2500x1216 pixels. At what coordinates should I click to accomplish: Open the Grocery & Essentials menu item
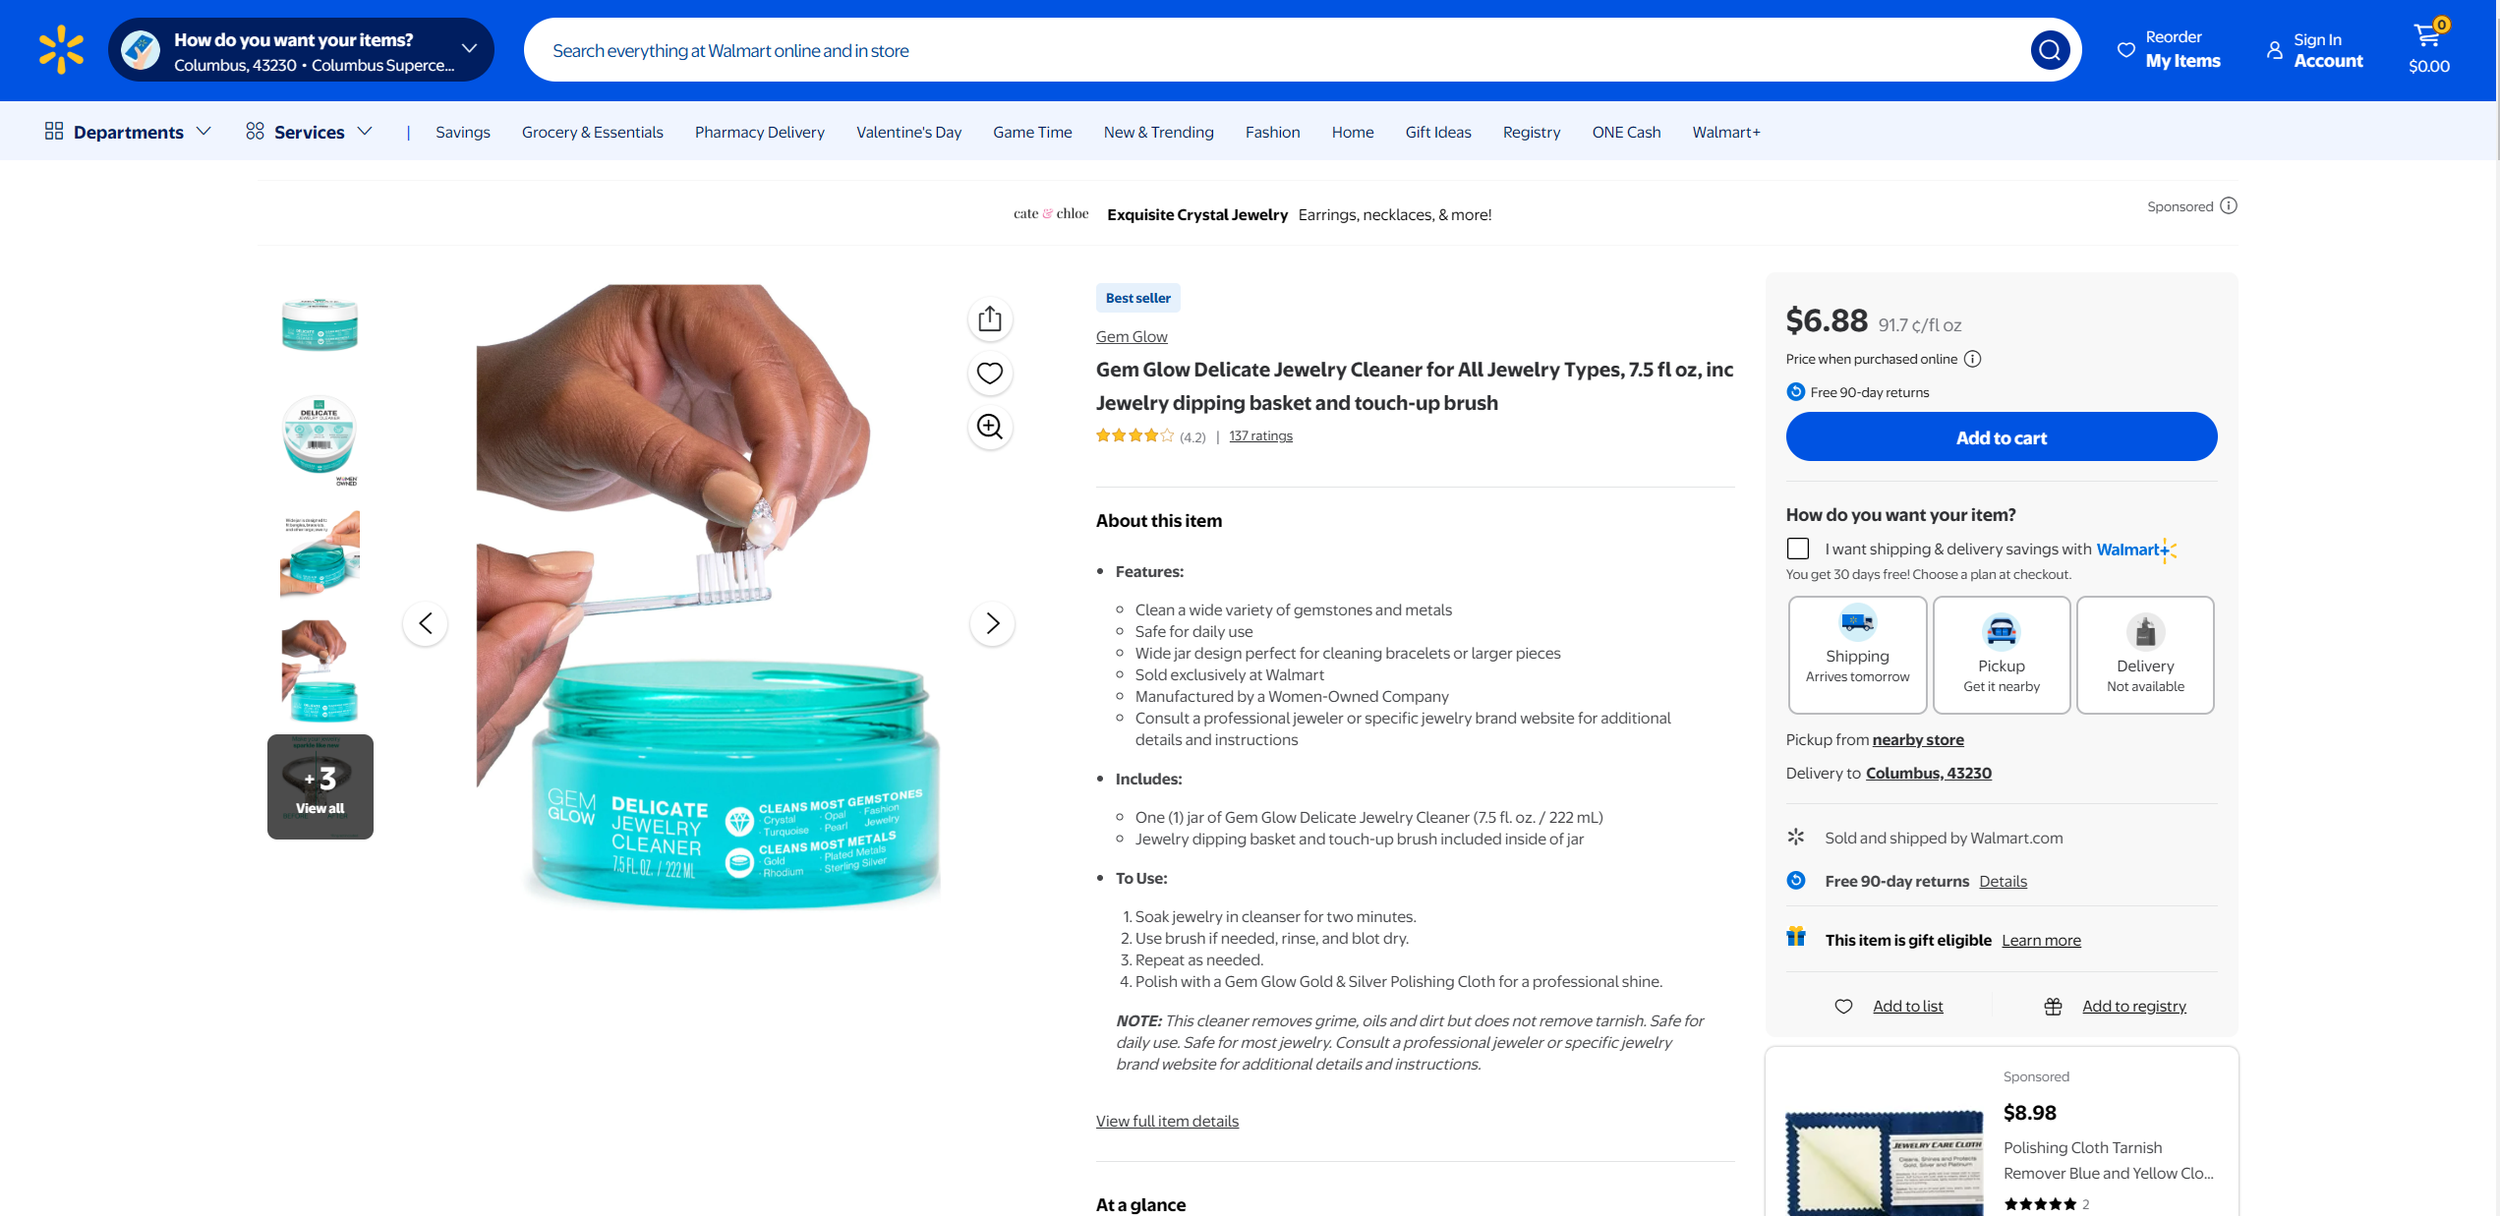592,132
